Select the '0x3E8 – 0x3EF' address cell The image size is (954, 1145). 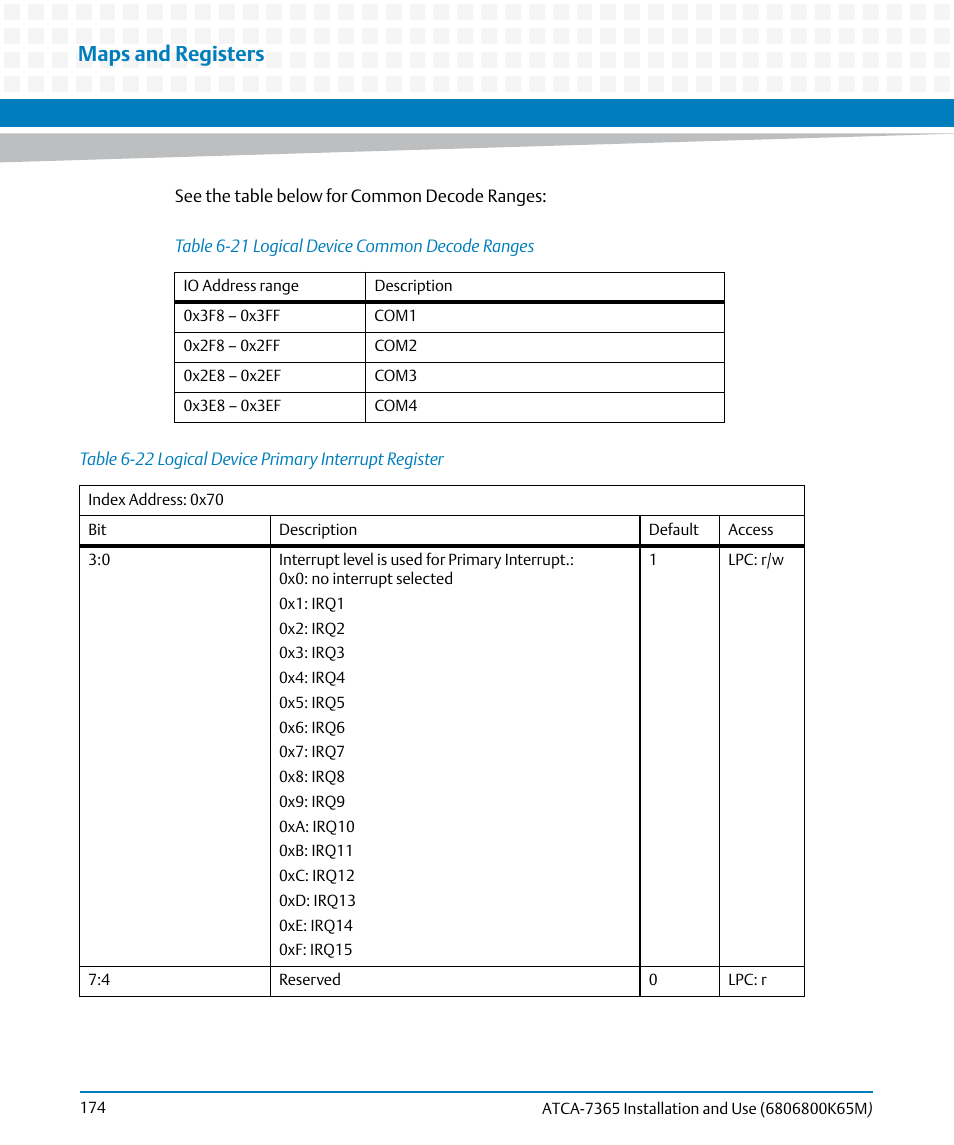pos(270,407)
